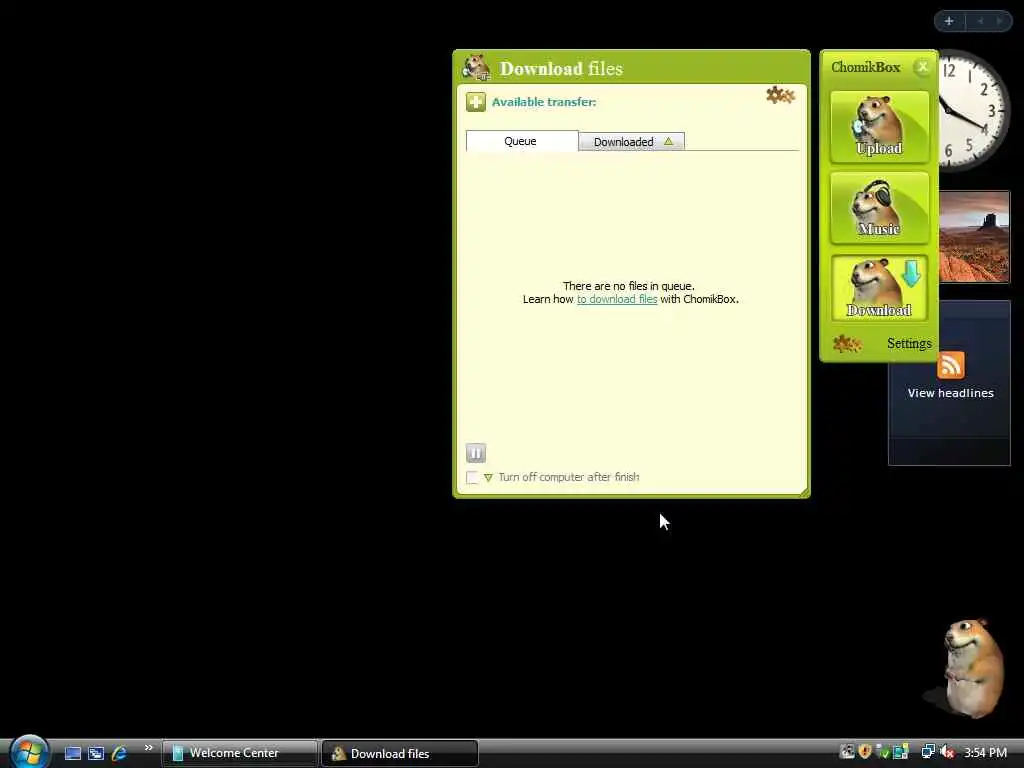
Task: Follow the "to download files" link
Action: click(x=616, y=299)
